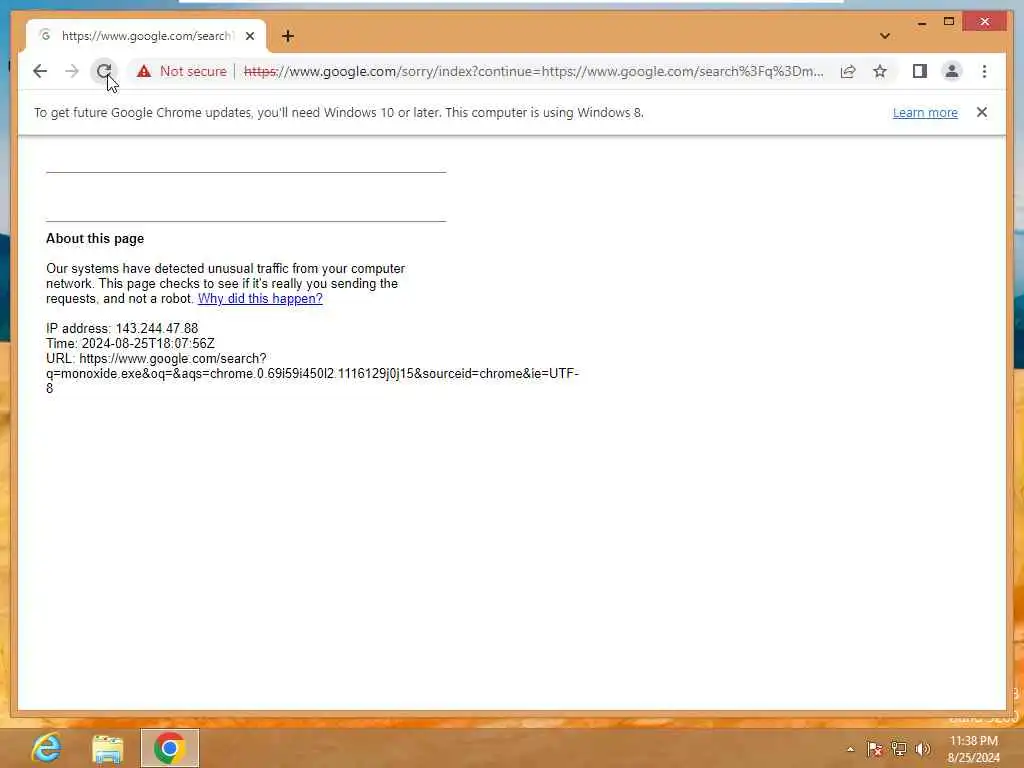The width and height of the screenshot is (1024, 768).
Task: Bookmark this page with the star
Action: coord(880,71)
